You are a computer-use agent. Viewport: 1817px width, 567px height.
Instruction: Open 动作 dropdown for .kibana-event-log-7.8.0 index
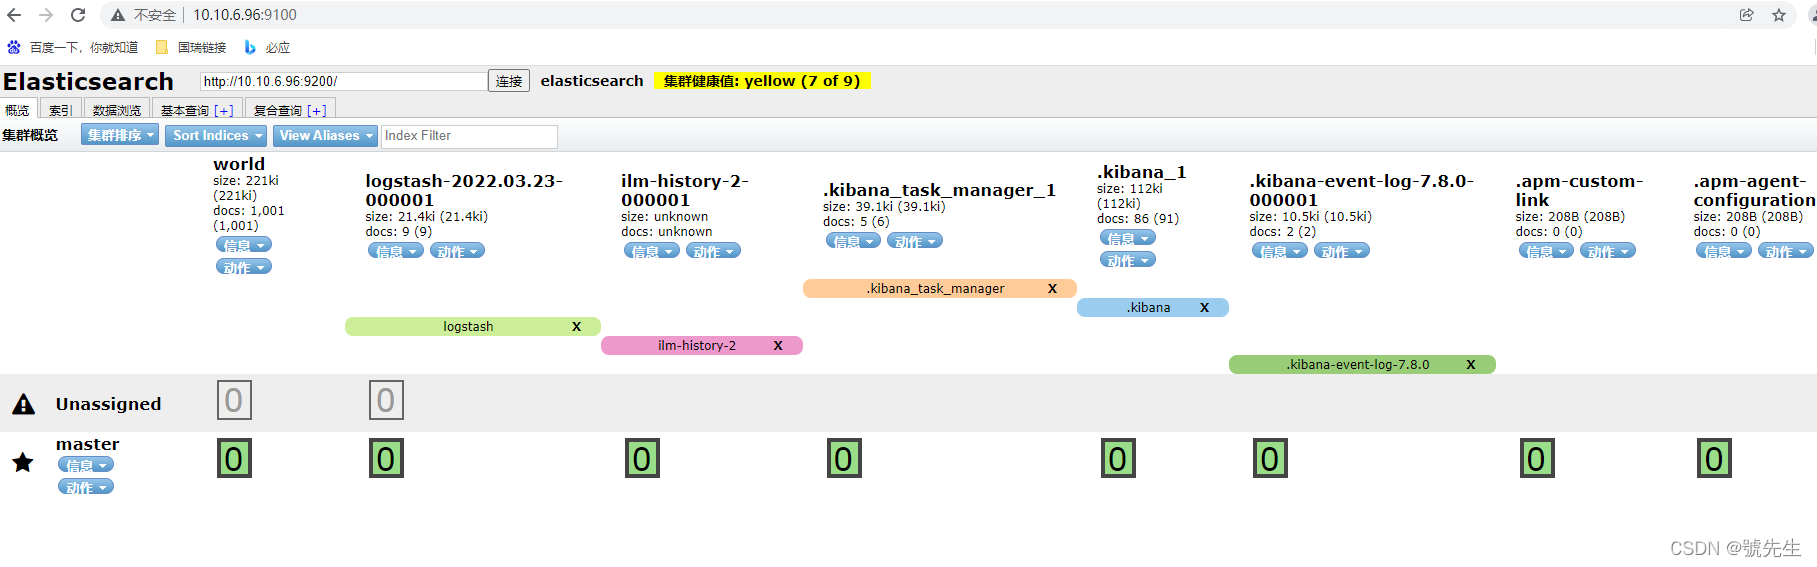pos(1342,251)
